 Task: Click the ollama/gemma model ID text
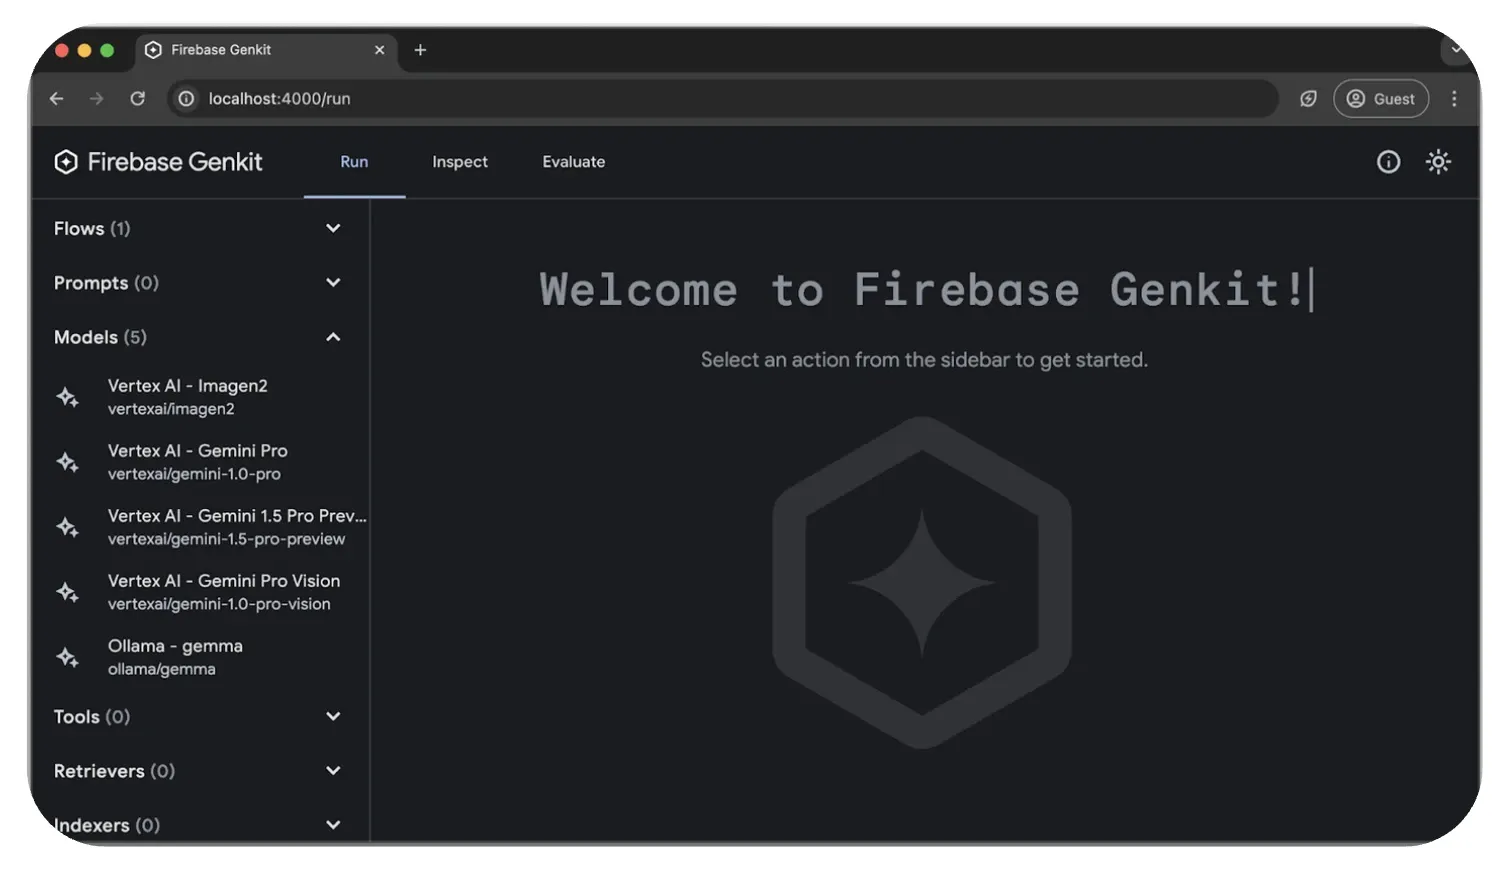pos(161,669)
